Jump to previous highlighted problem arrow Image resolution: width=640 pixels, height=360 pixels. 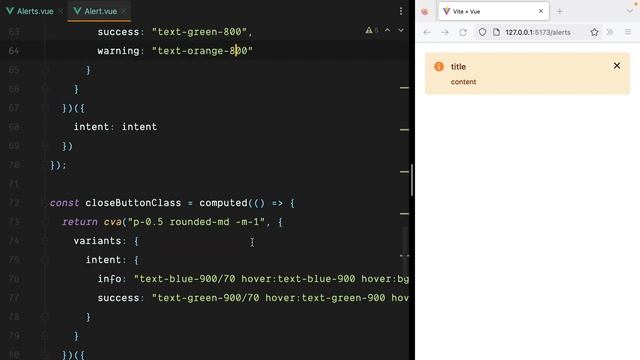tap(388, 30)
